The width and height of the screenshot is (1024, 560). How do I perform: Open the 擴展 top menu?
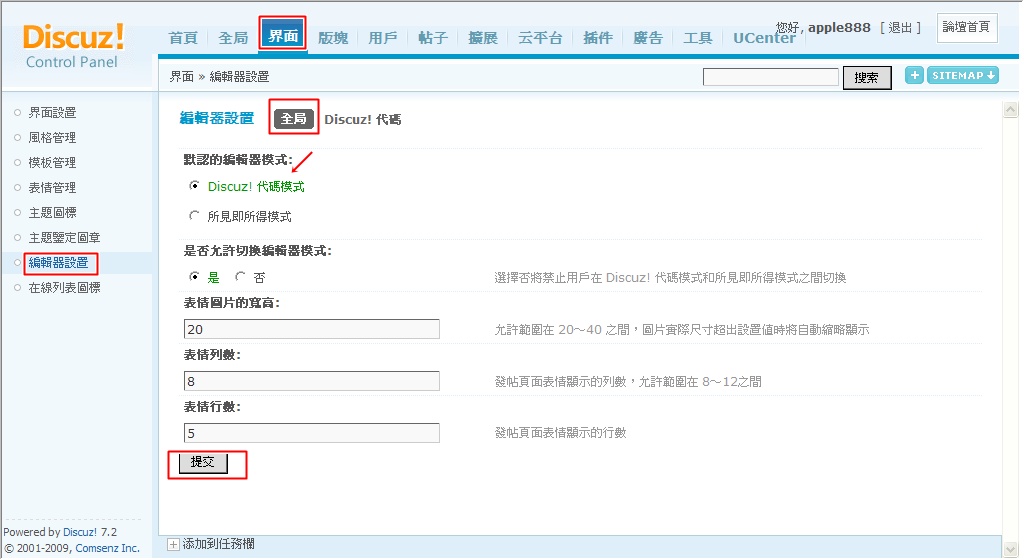pos(483,38)
